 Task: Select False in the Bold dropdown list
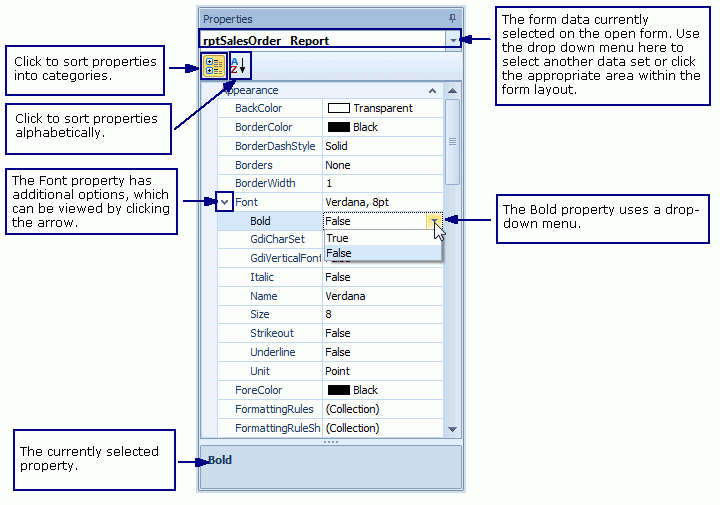[x=339, y=253]
